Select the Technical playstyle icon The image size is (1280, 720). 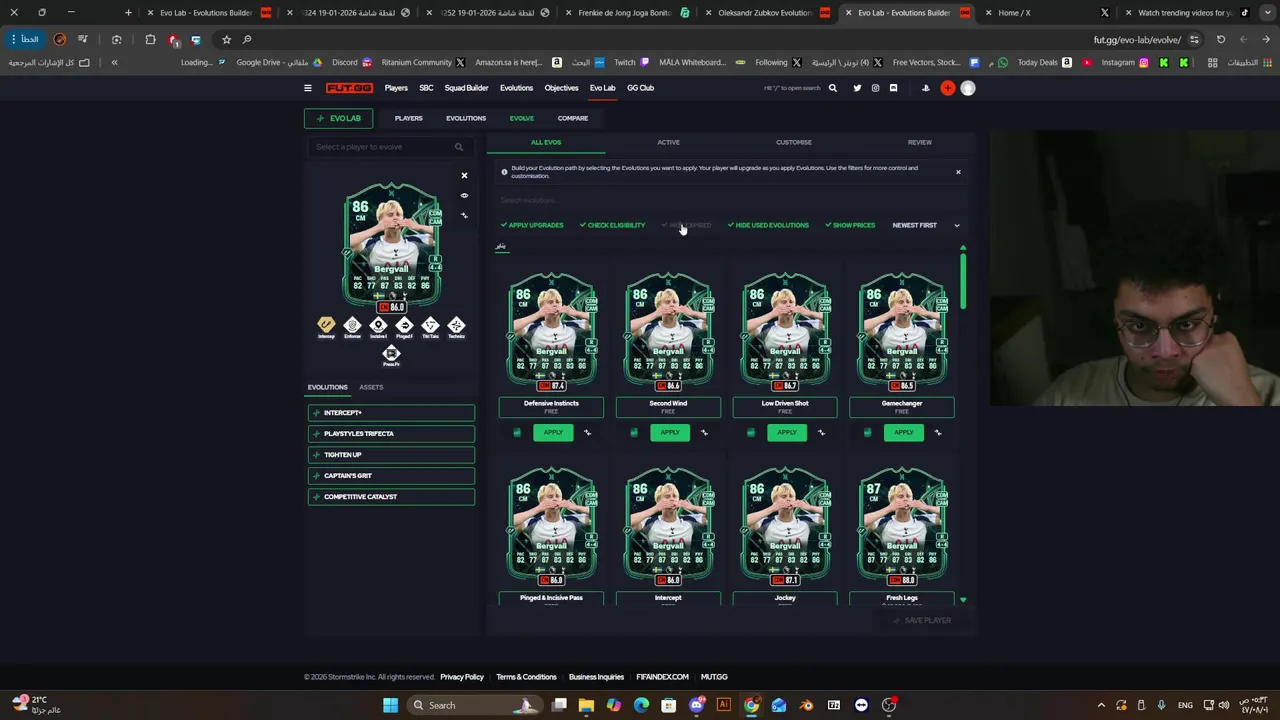456,326
